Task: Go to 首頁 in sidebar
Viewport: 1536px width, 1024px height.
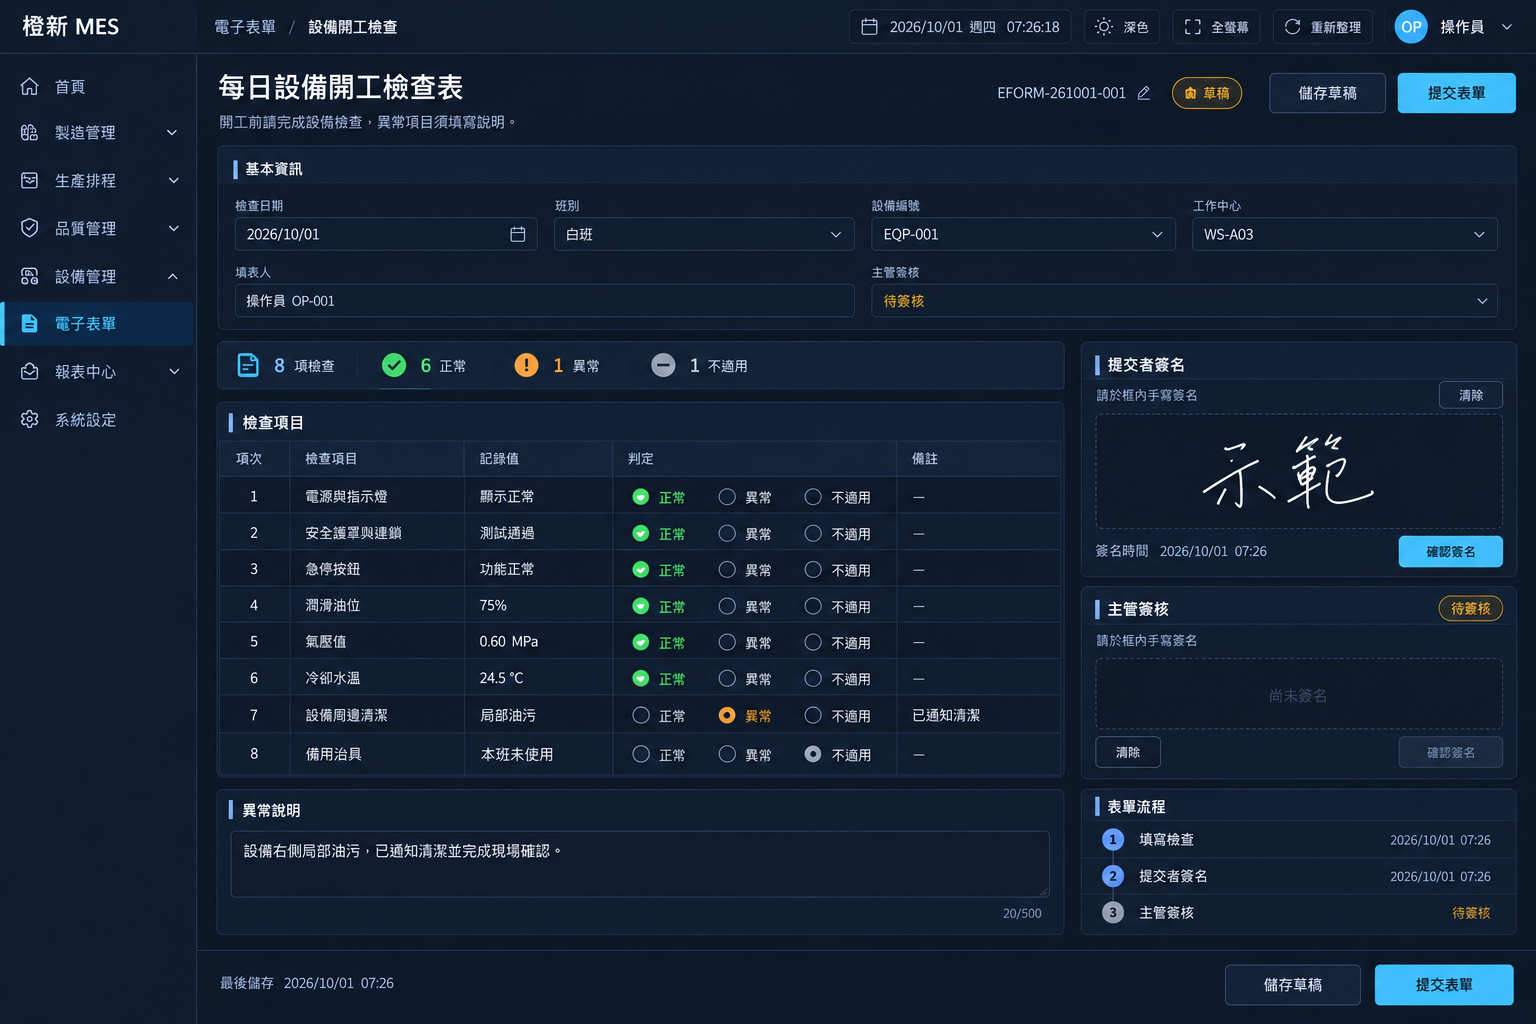Action: (97, 87)
